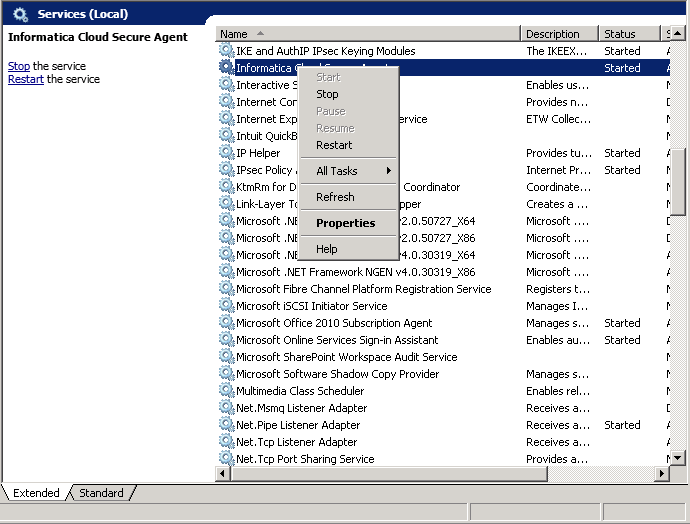Select Microsoft Online Services Sign-in Assistant name
Viewport: 690px width, 524px height.
(337, 340)
